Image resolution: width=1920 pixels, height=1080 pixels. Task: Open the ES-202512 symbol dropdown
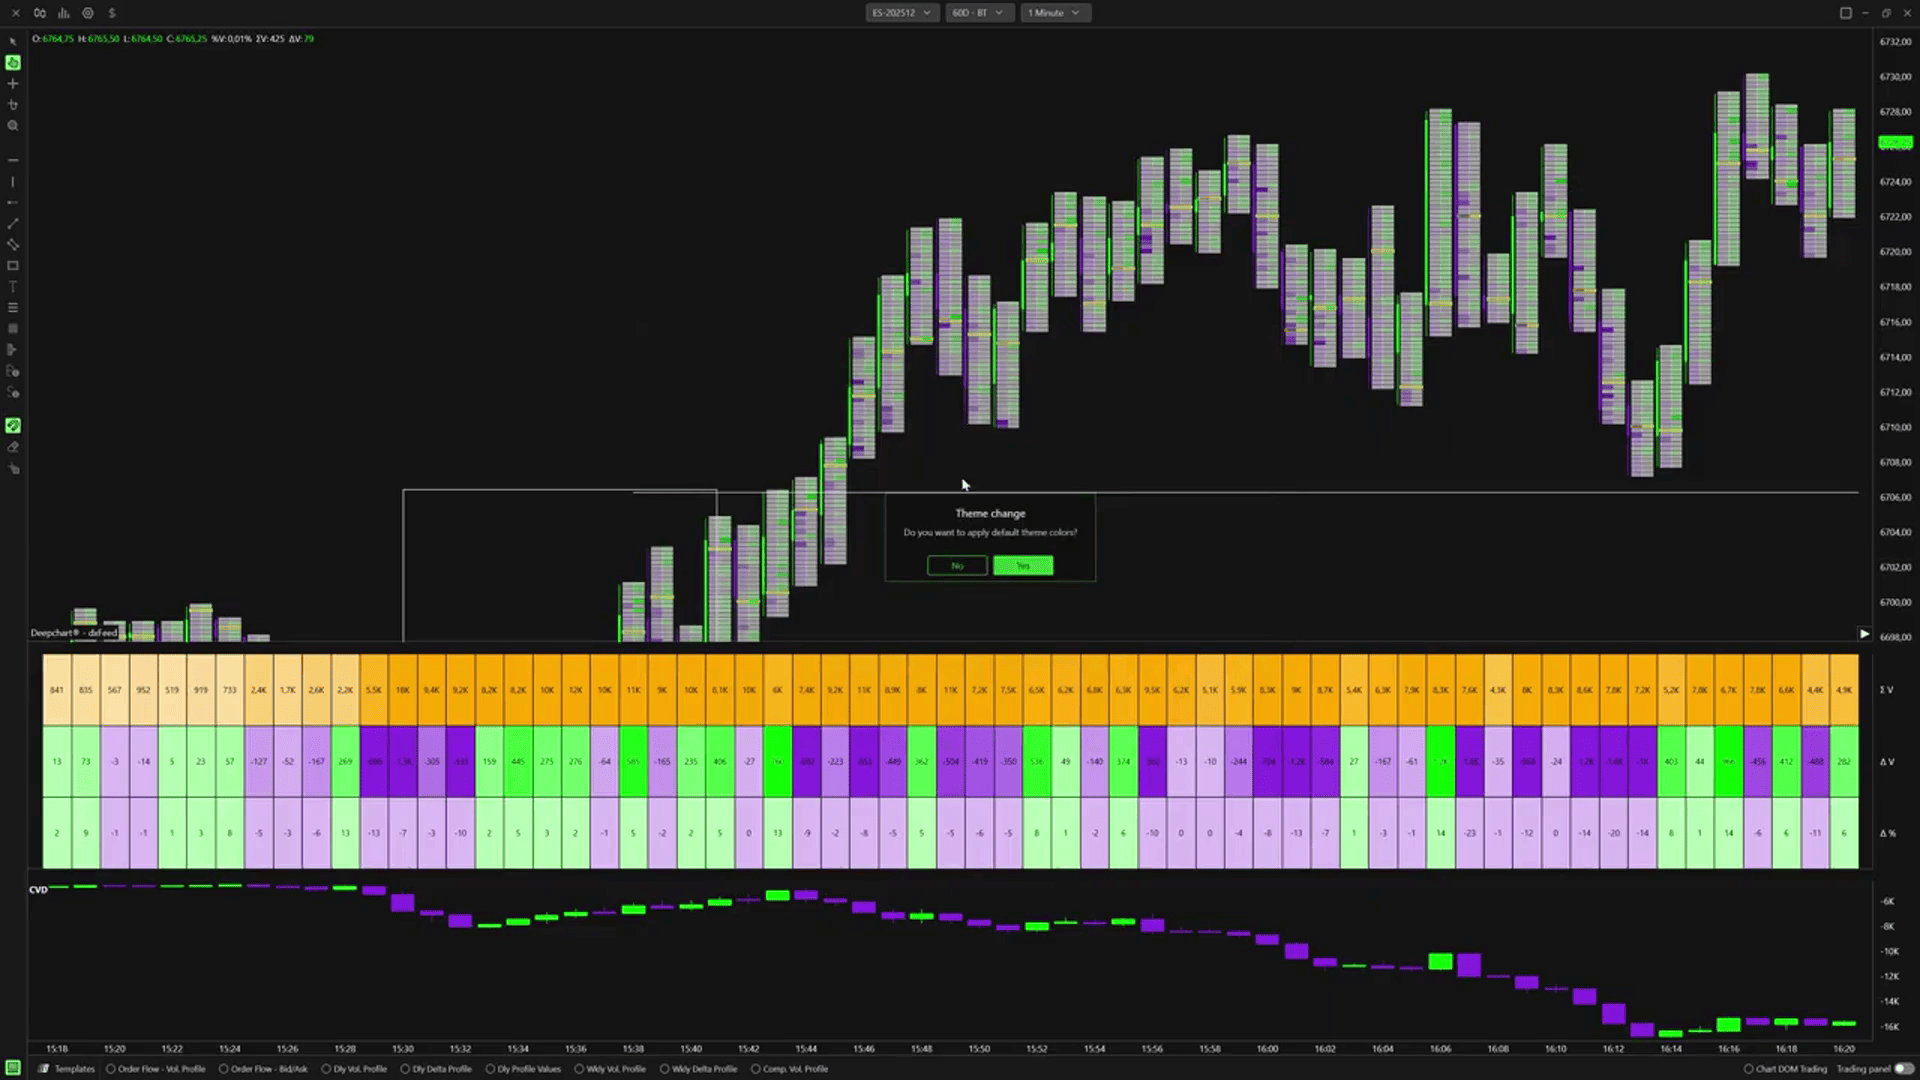click(901, 13)
